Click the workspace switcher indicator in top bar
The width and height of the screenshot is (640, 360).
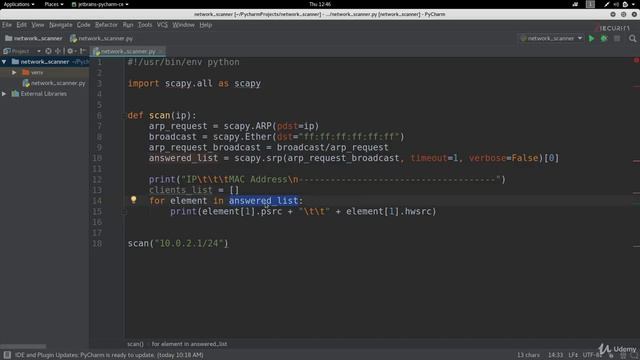pyautogui.click(x=590, y=4)
